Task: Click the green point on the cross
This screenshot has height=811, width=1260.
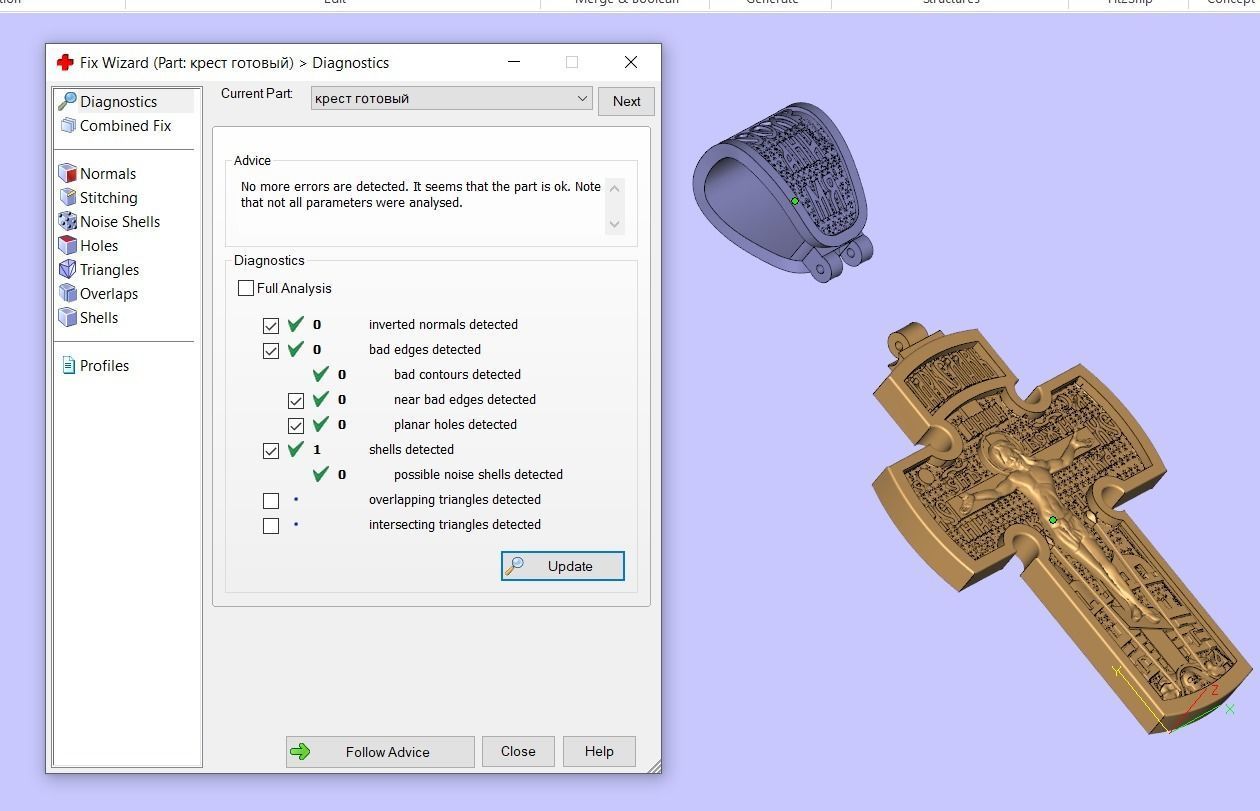Action: pyautogui.click(x=1053, y=520)
